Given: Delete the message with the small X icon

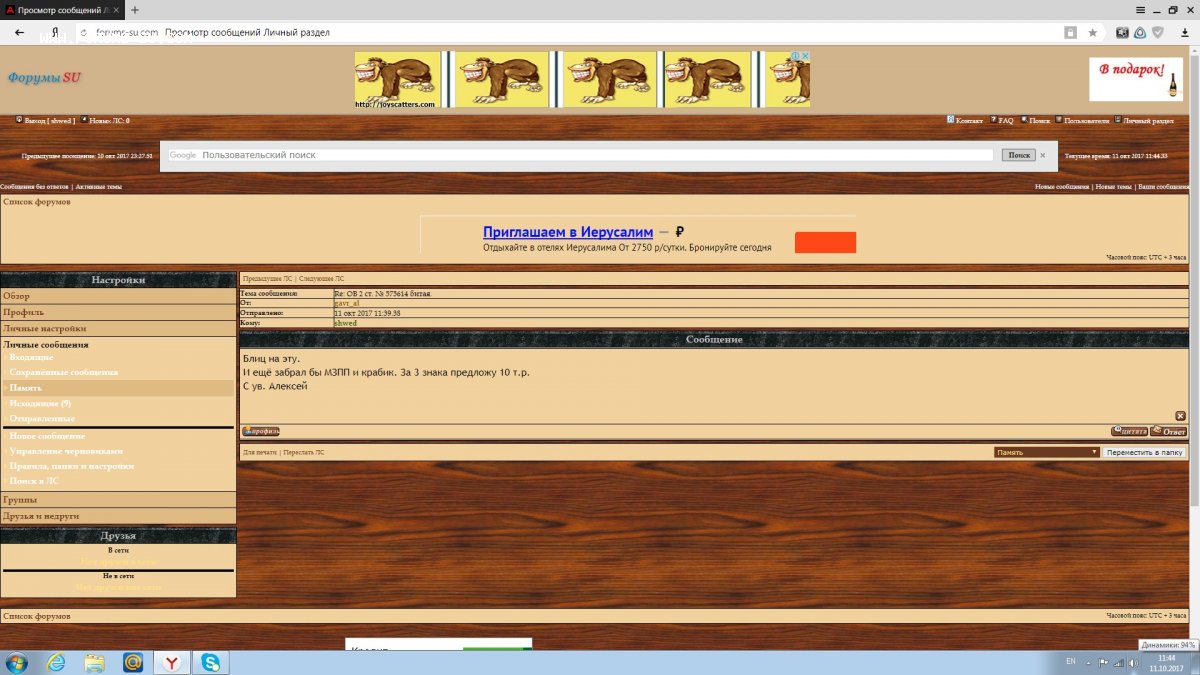Looking at the screenshot, I should click(x=1180, y=416).
